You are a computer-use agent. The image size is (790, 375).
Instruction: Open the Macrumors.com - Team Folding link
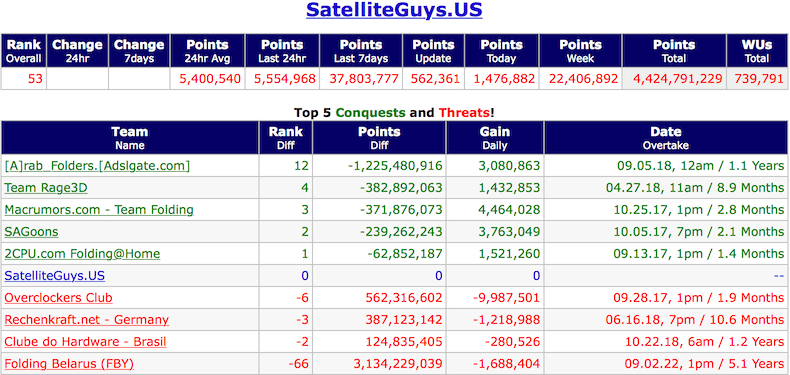pos(99,210)
